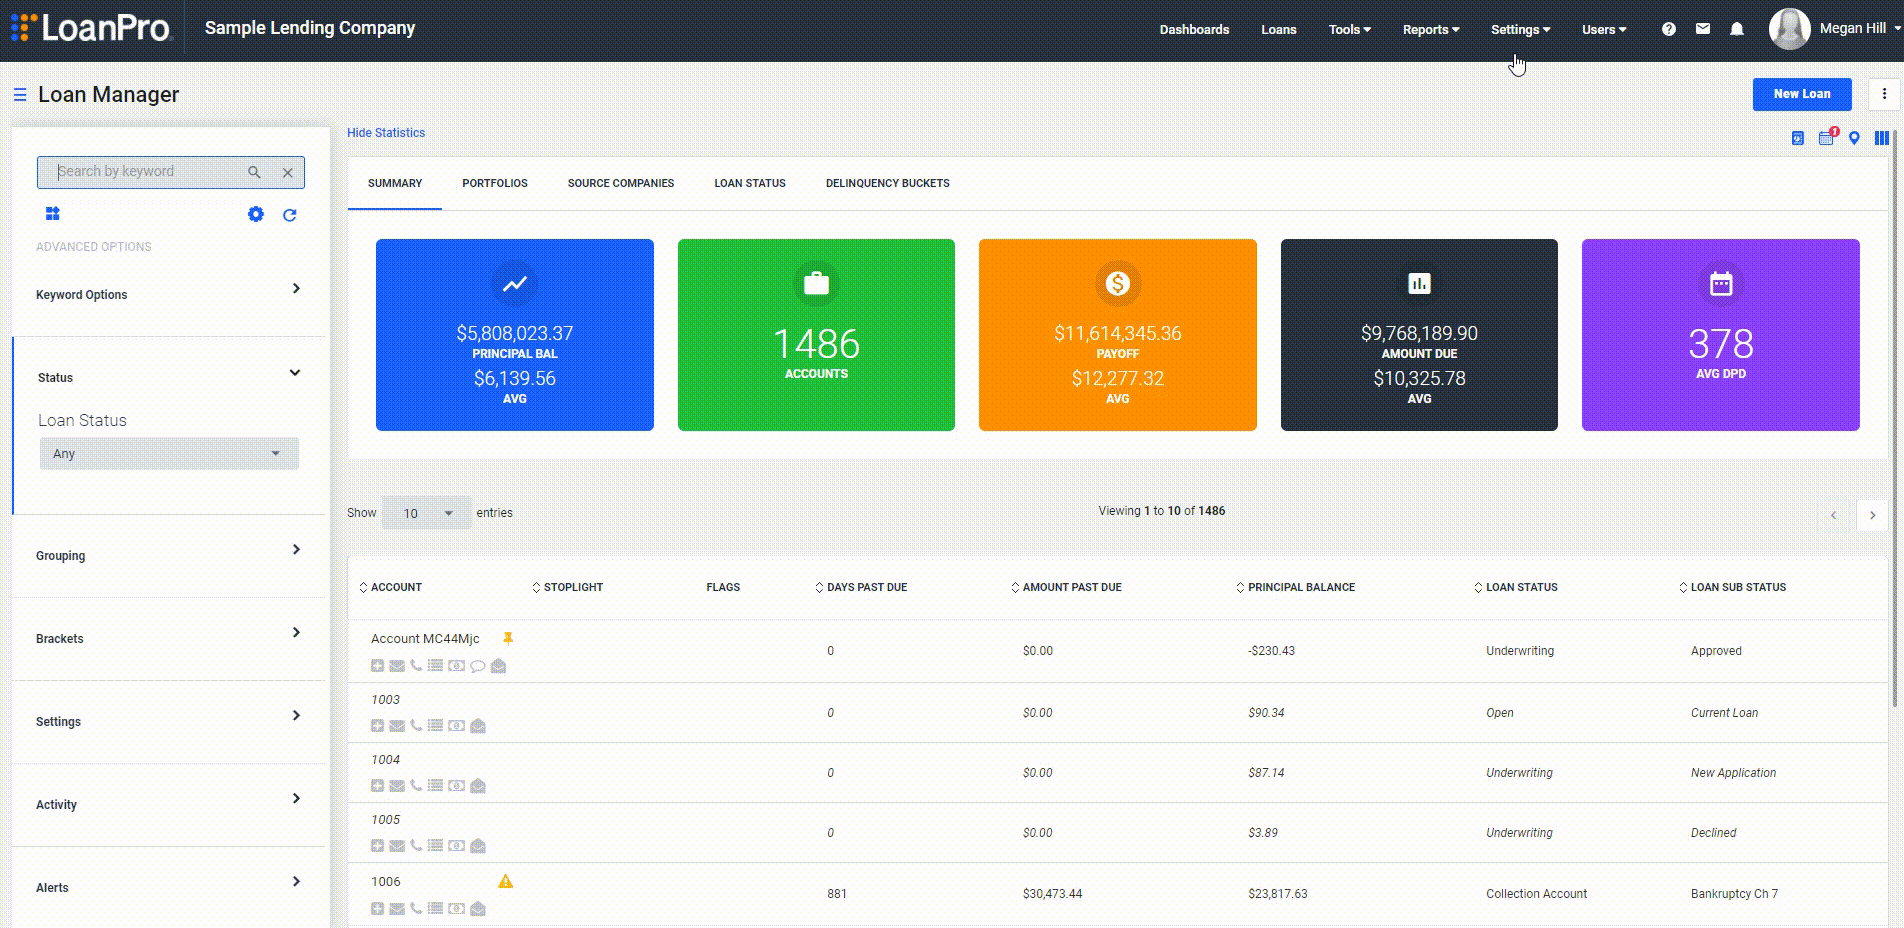The height and width of the screenshot is (928, 1904).
Task: Click the refresh icon in the sidebar
Action: 290,215
